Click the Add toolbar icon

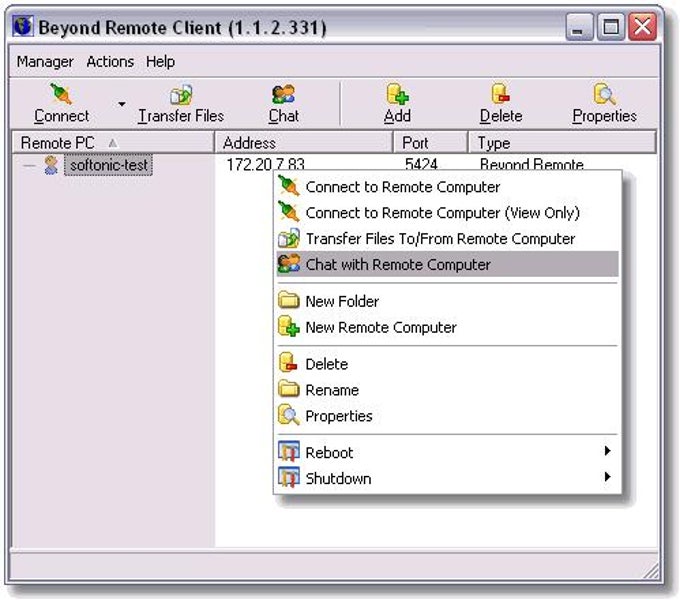point(397,94)
